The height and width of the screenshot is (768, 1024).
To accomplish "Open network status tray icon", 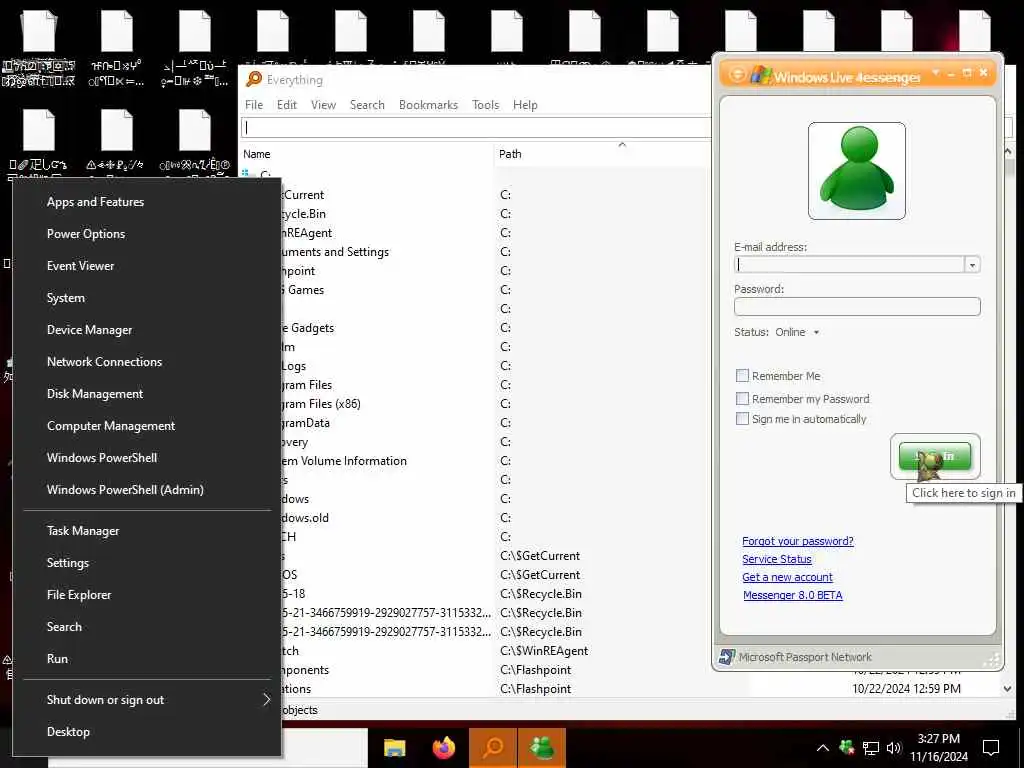I will (x=871, y=748).
